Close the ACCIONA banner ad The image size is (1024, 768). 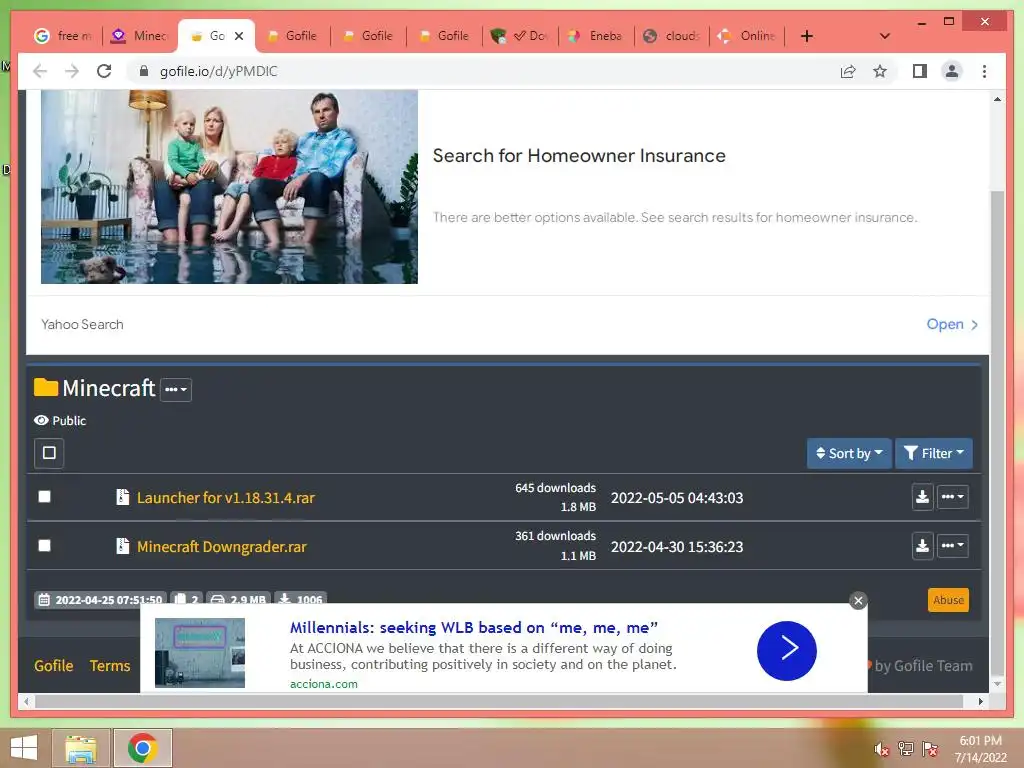[x=858, y=601]
